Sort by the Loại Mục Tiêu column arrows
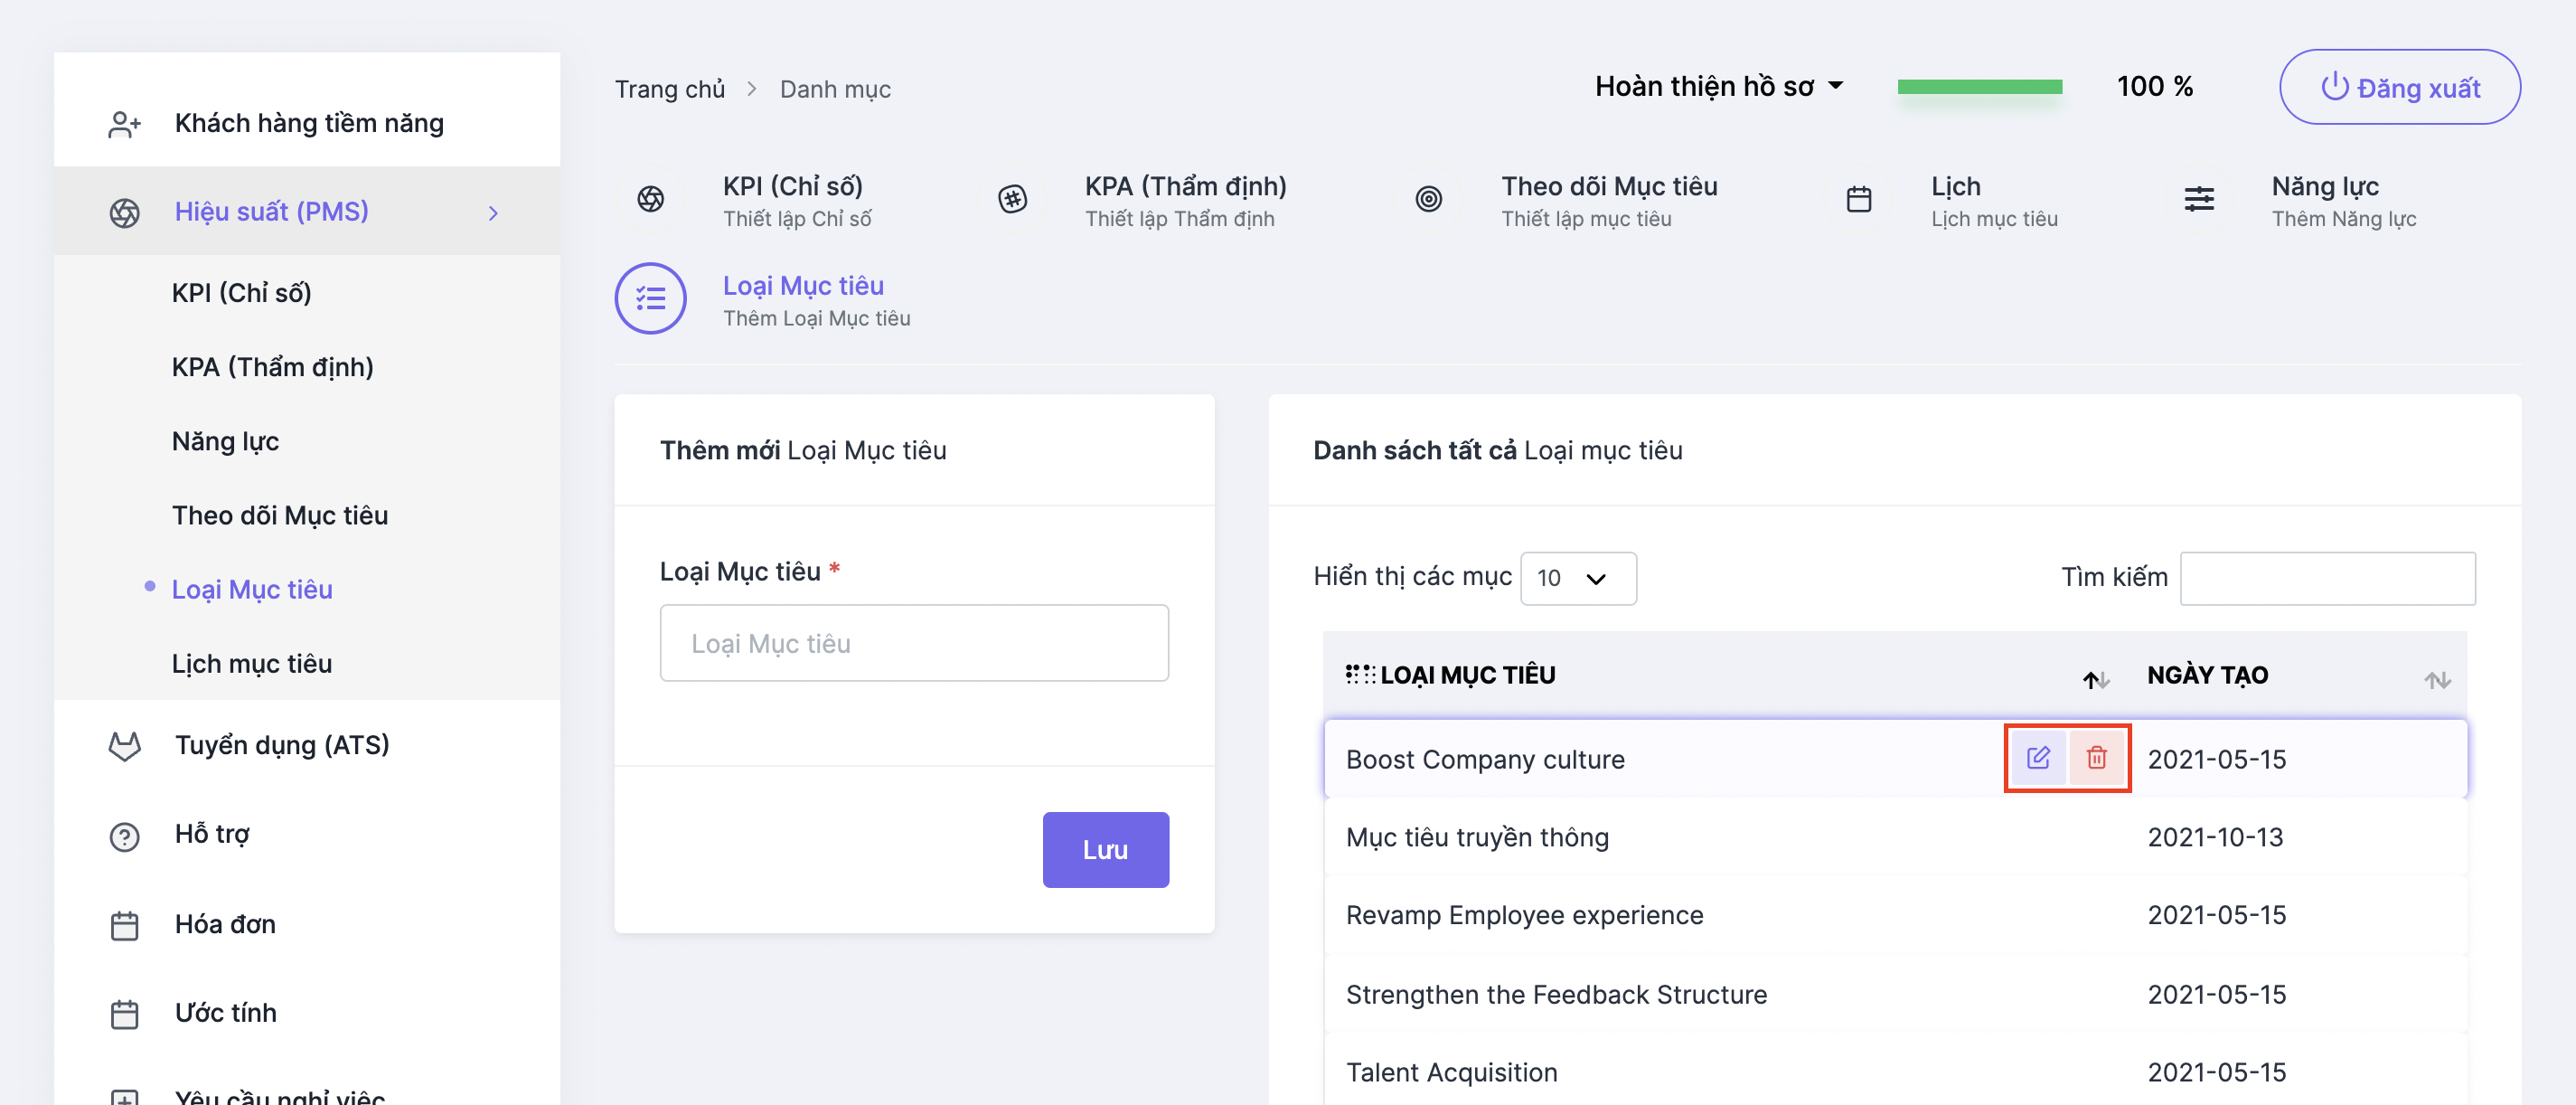The width and height of the screenshot is (2576, 1105). pos(2097,680)
